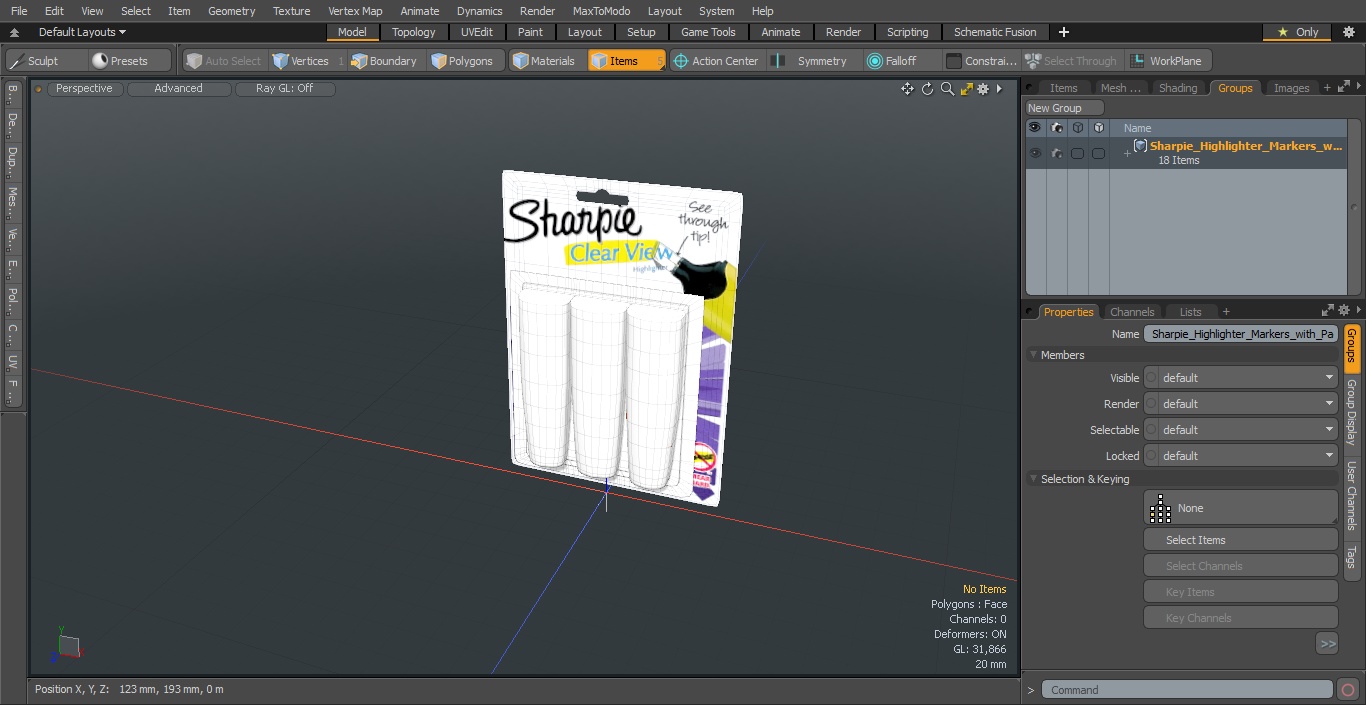Switch to Items selection mode

[627, 61]
